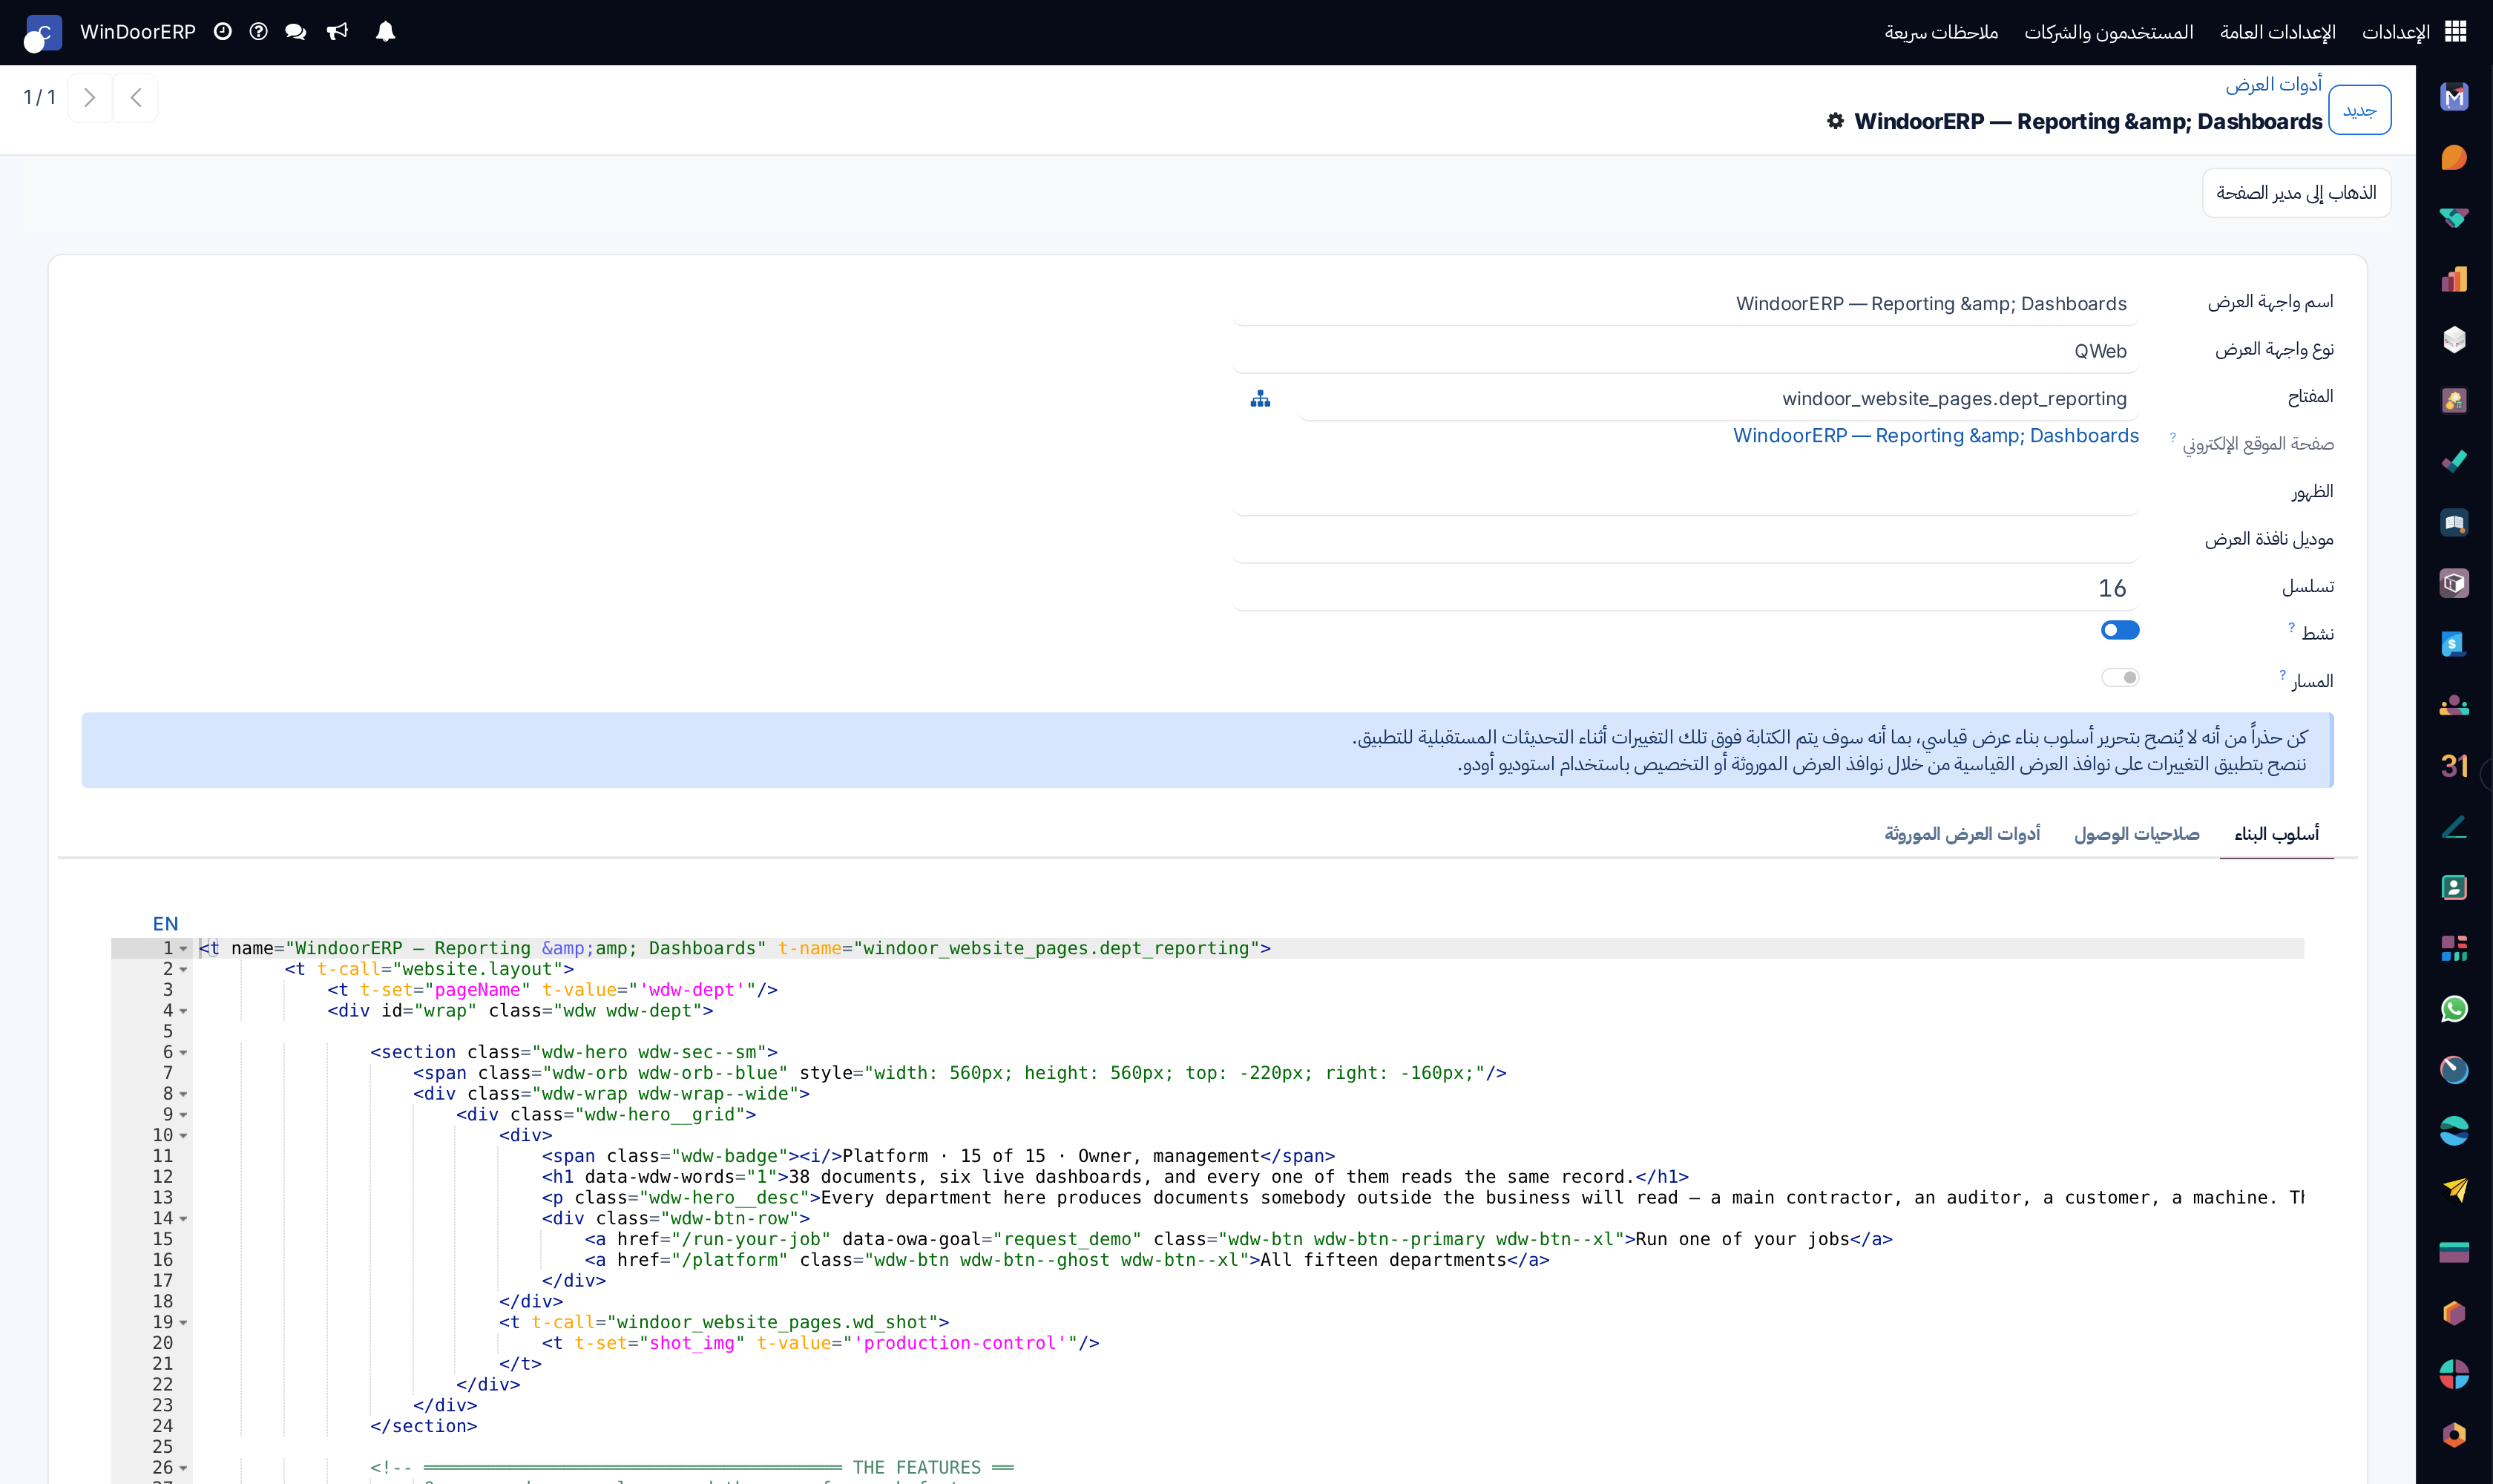
Task: Click into the اسم واجهة العرض name field
Action: [1685, 304]
